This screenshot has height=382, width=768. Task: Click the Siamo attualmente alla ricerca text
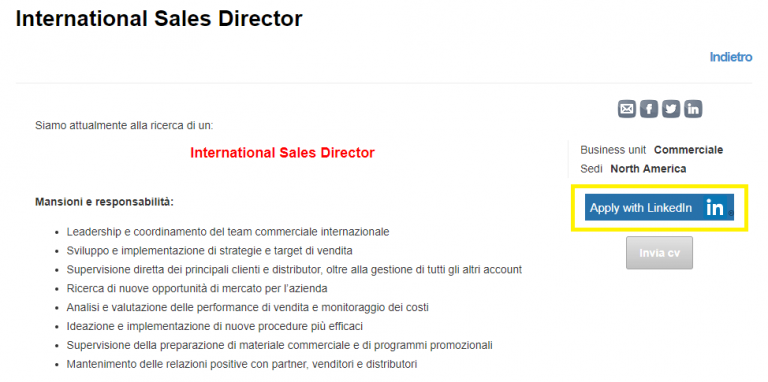click(124, 125)
